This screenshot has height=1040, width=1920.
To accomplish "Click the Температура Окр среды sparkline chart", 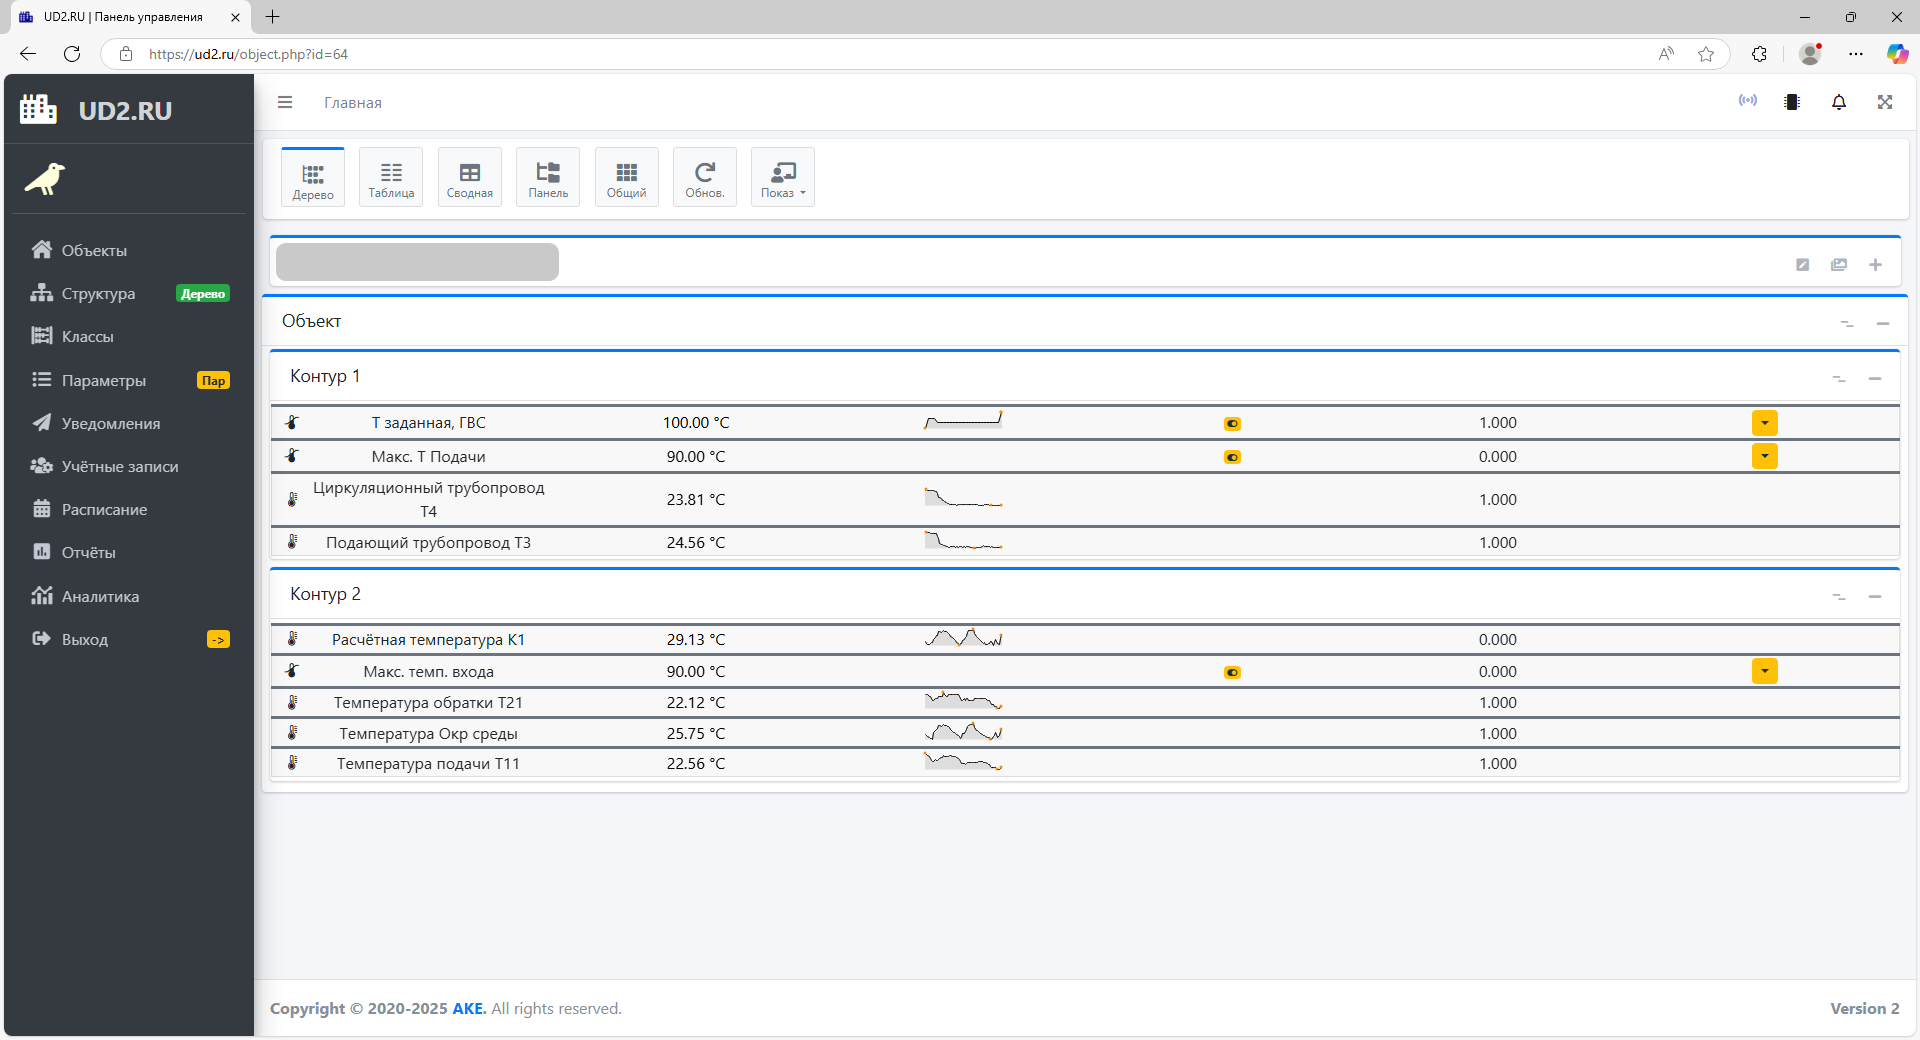I will 963,733.
